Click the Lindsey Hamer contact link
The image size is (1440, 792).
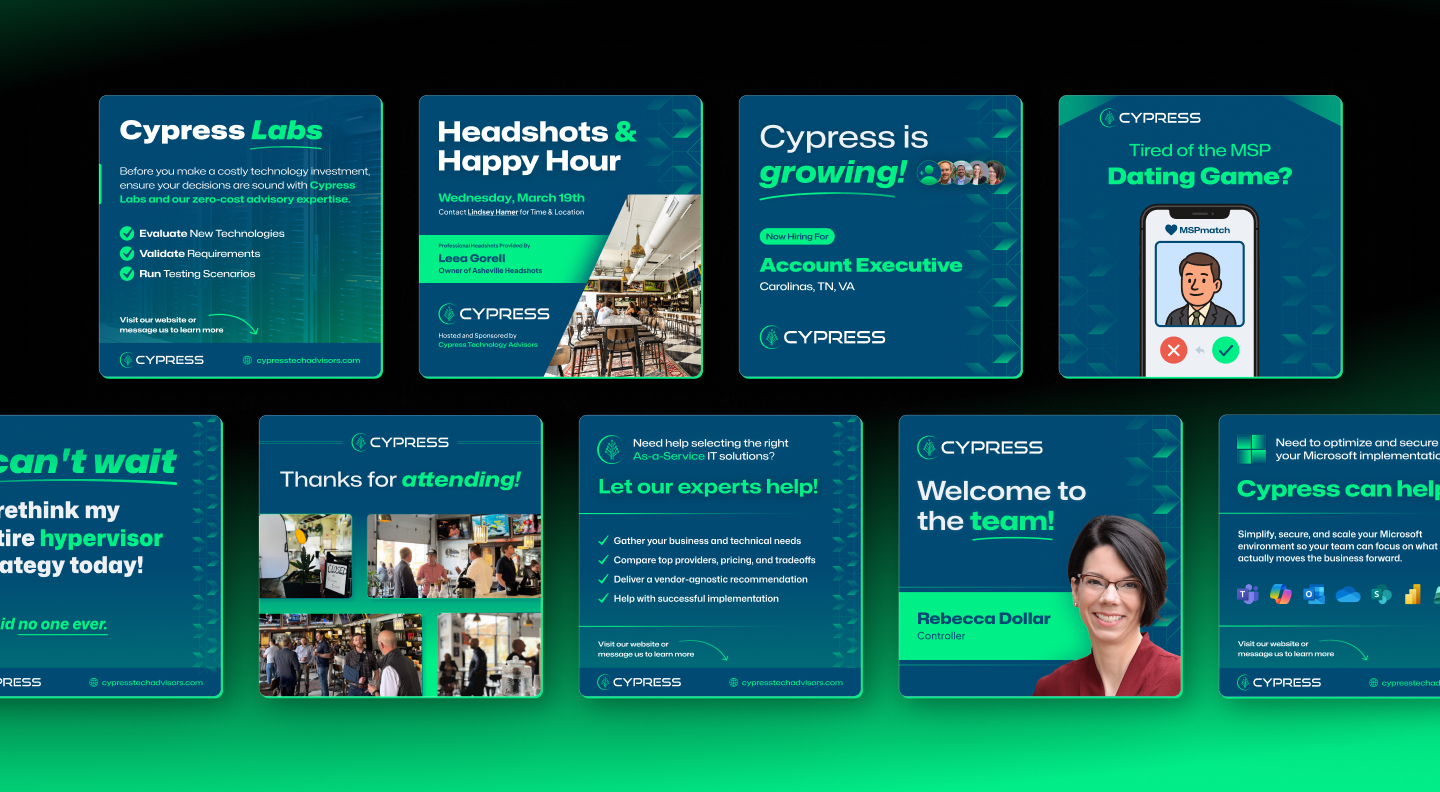coord(493,212)
